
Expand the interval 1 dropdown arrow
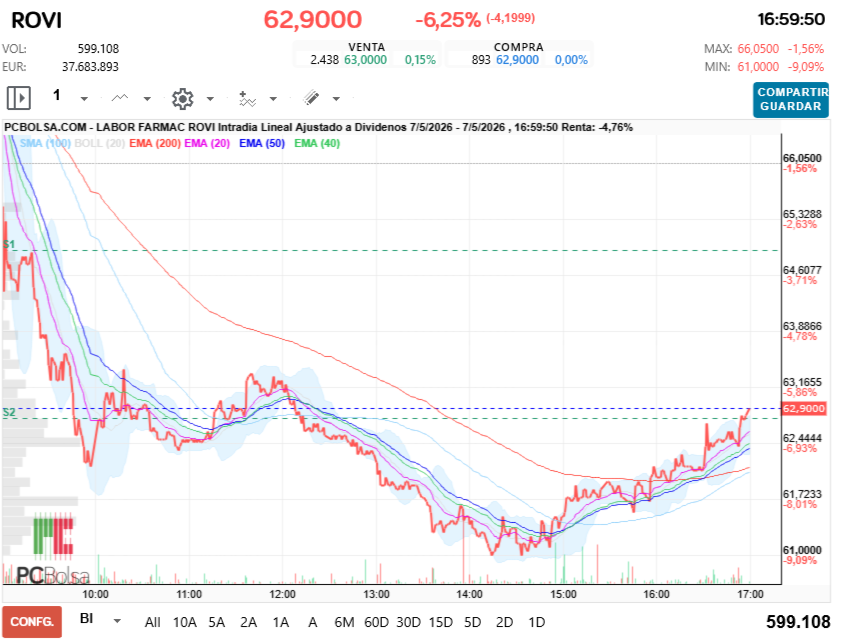84,99
